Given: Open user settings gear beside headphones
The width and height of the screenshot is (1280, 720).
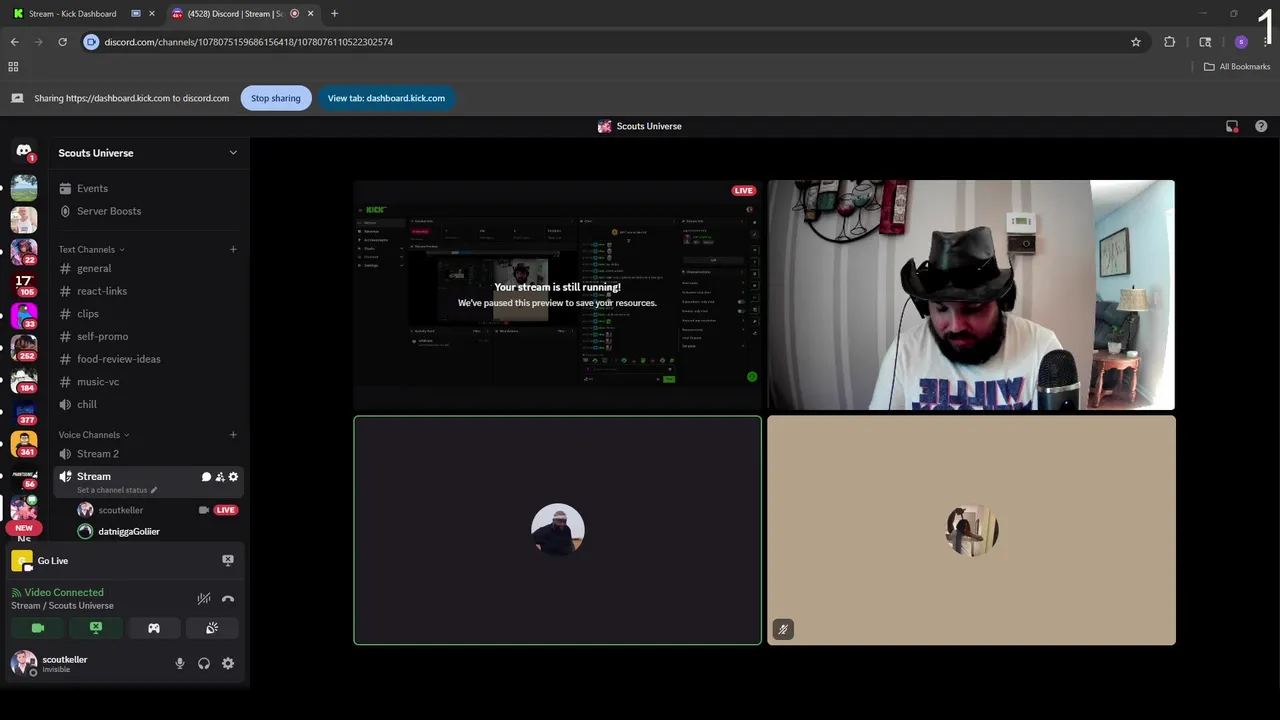Looking at the screenshot, I should [x=228, y=663].
